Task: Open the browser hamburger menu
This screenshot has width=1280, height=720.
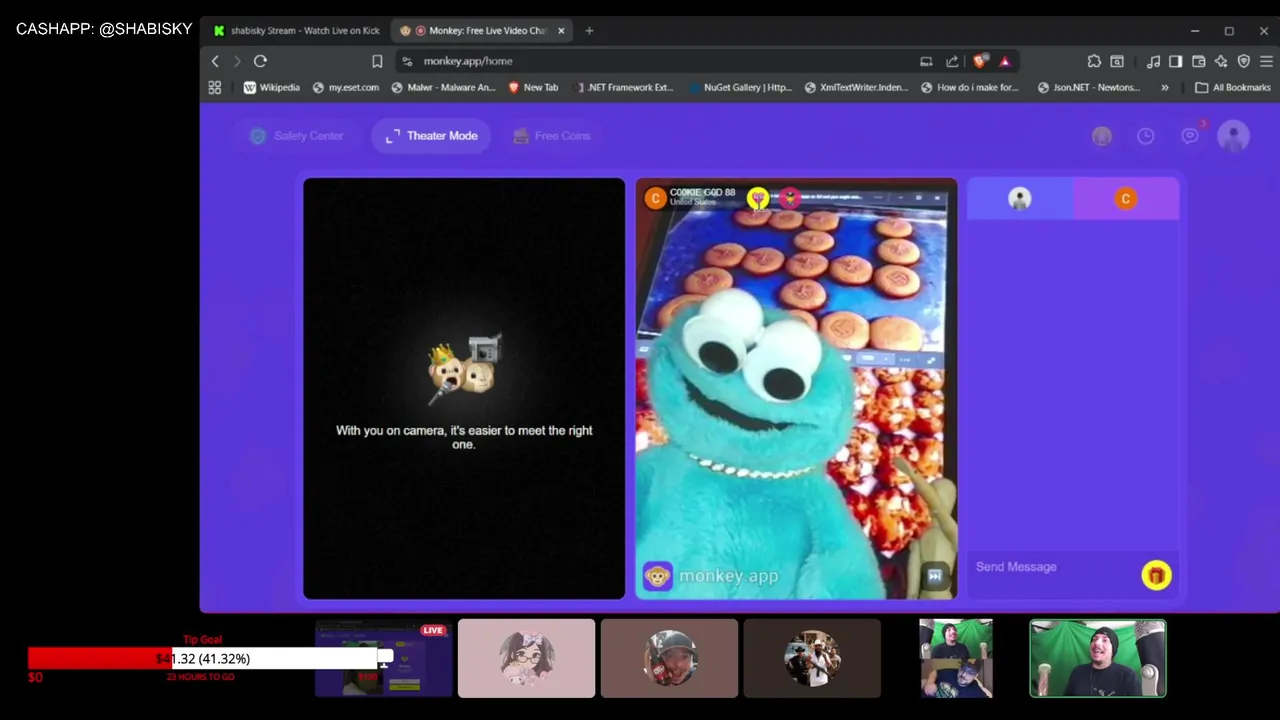Action: tap(1266, 61)
